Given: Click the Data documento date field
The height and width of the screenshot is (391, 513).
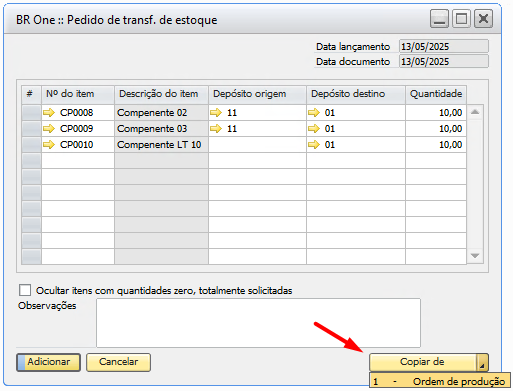Looking at the screenshot, I should click(x=444, y=62).
